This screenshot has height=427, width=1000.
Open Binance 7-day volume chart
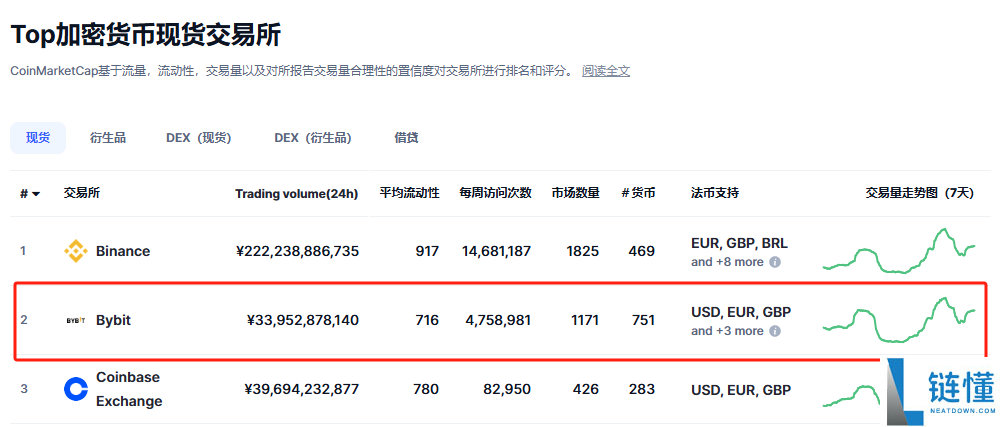tap(899, 251)
